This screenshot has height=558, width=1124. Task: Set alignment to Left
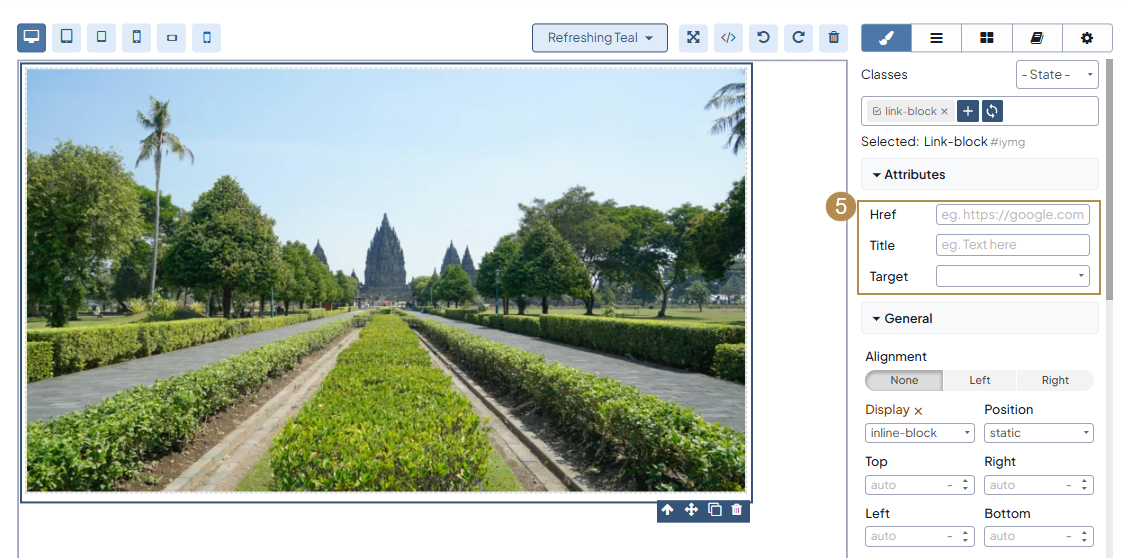click(x=979, y=380)
